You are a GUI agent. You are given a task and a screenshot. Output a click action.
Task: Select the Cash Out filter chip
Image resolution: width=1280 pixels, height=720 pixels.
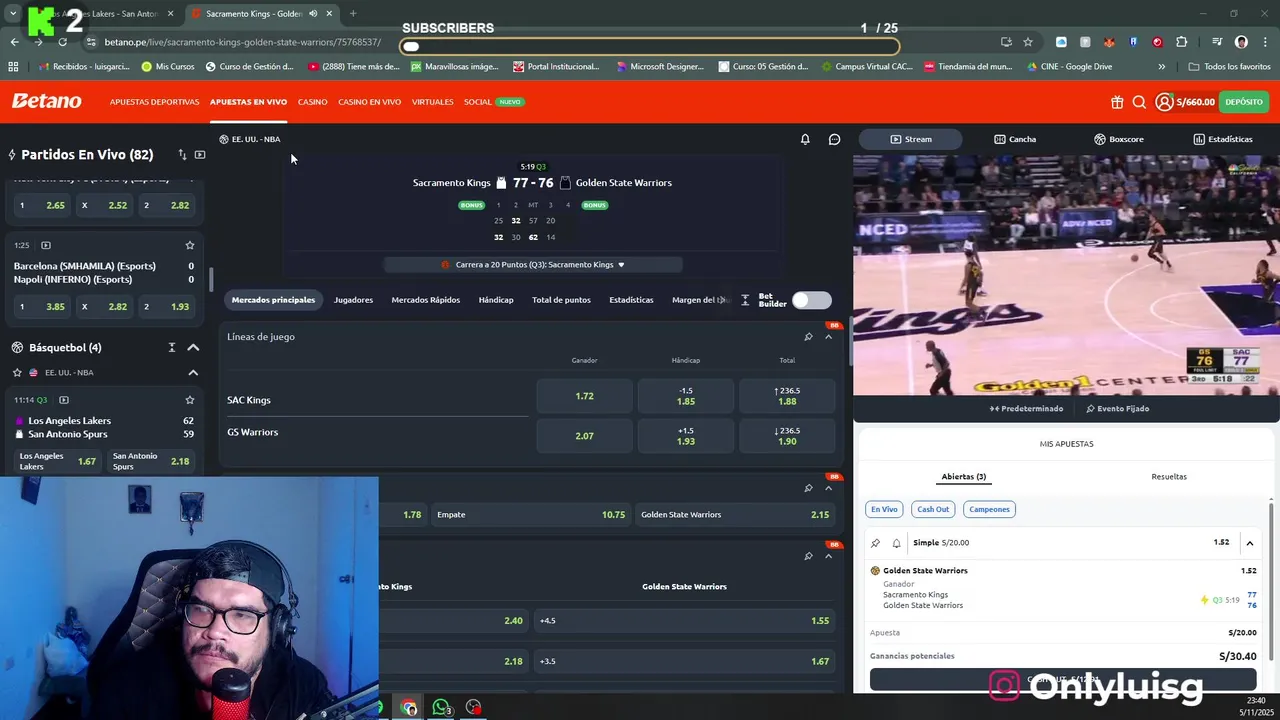(x=933, y=509)
